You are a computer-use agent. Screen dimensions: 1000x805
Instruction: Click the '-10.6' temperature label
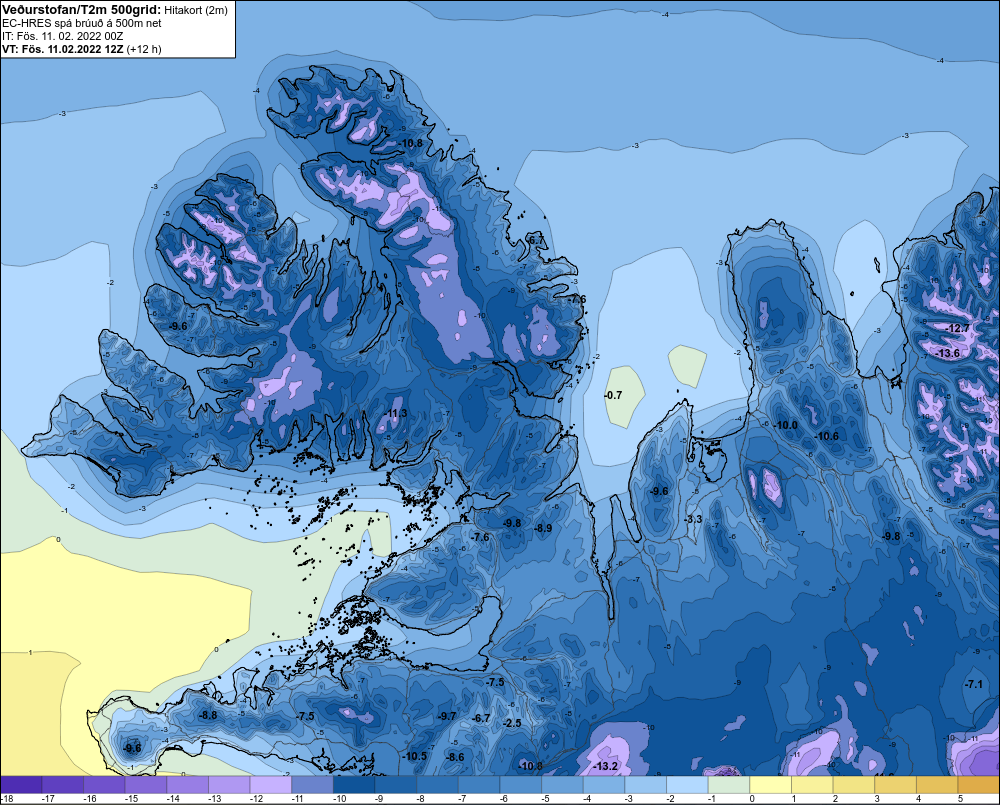pyautogui.click(x=827, y=436)
